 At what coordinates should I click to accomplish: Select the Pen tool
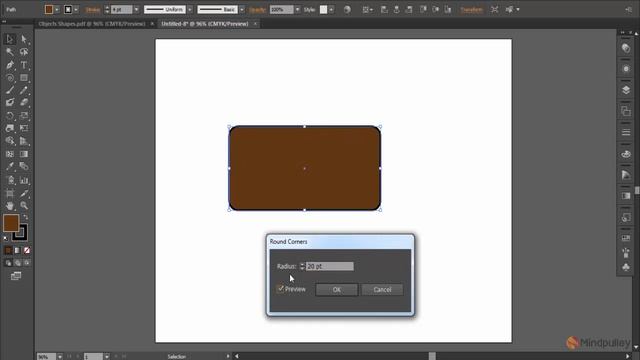coord(10,65)
